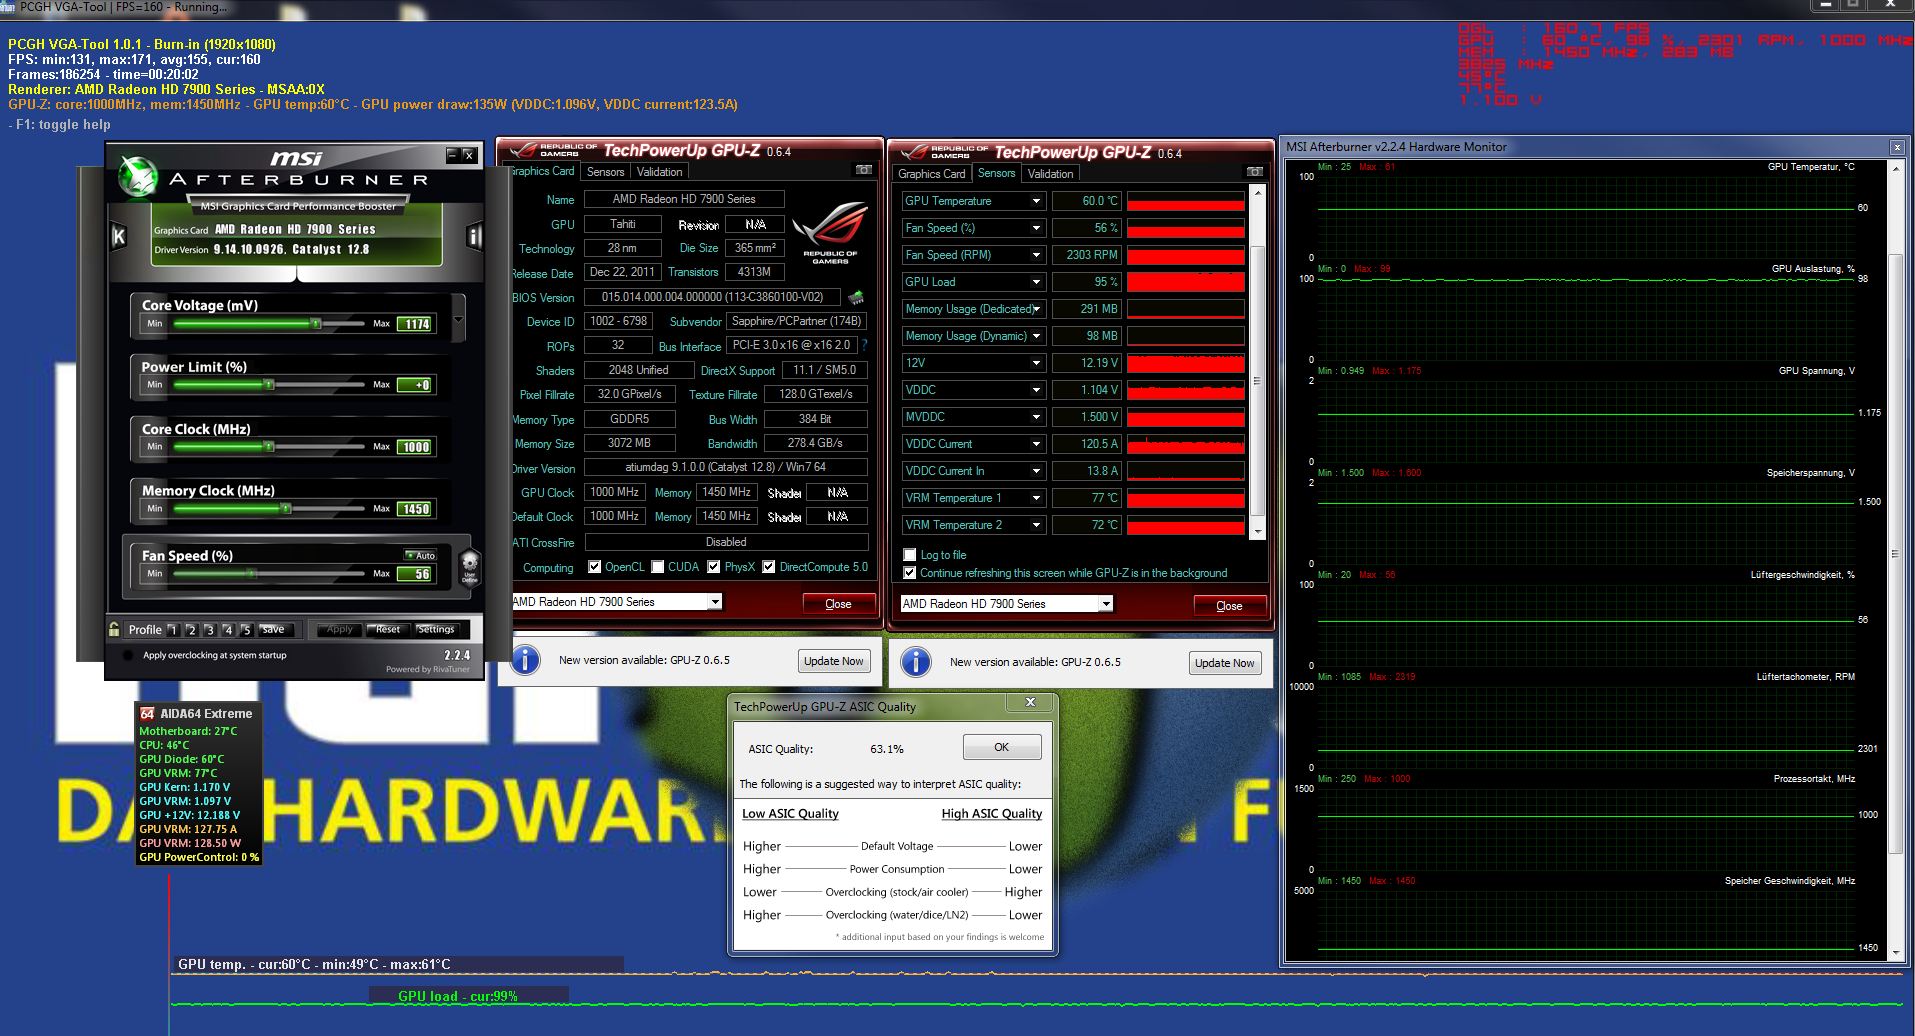The height and width of the screenshot is (1036, 1915).
Task: Click the ROG logo in Graphics Card GPU-Z
Action: point(830,232)
